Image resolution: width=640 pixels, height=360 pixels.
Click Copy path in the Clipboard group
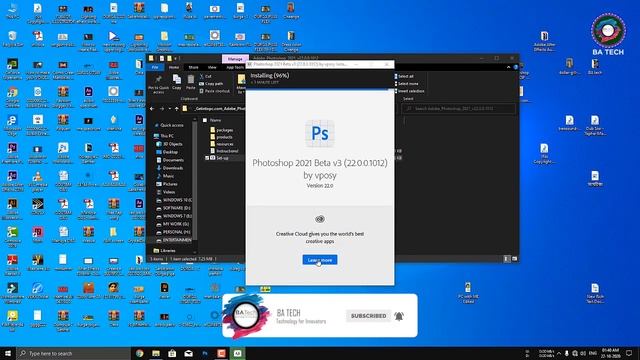click(211, 84)
